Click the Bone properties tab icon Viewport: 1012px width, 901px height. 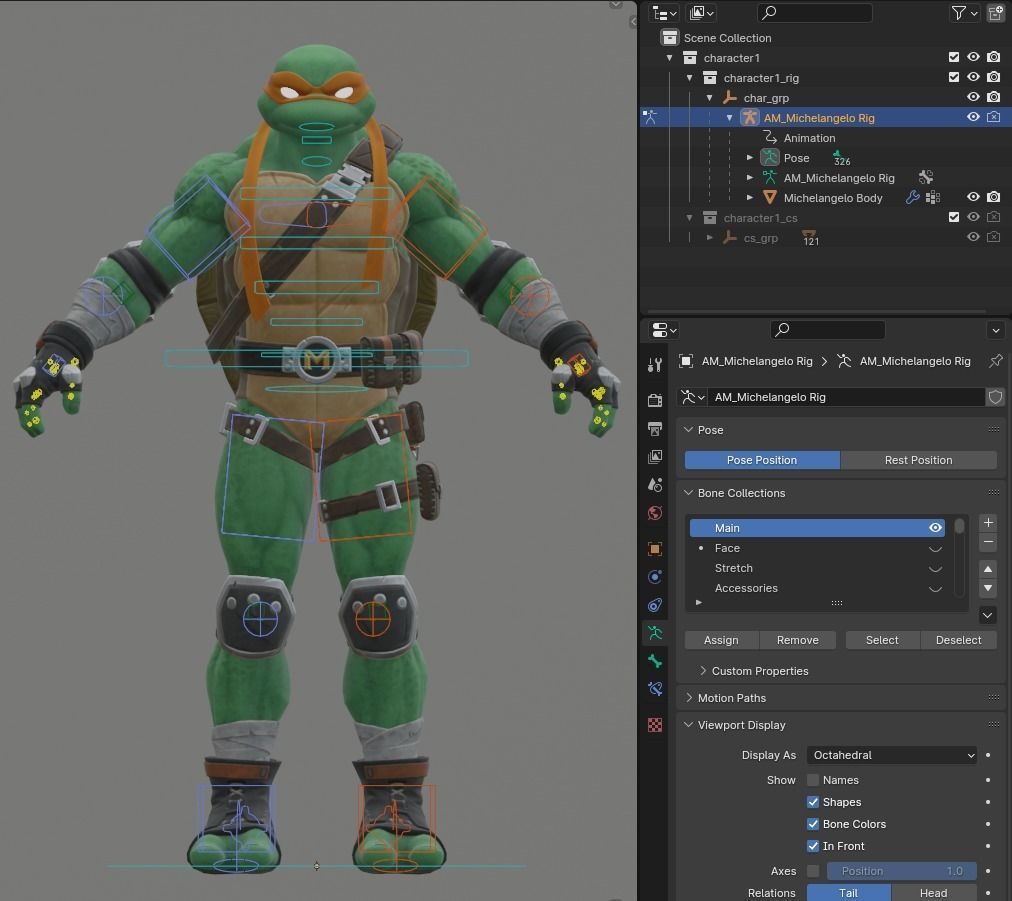(x=654, y=661)
